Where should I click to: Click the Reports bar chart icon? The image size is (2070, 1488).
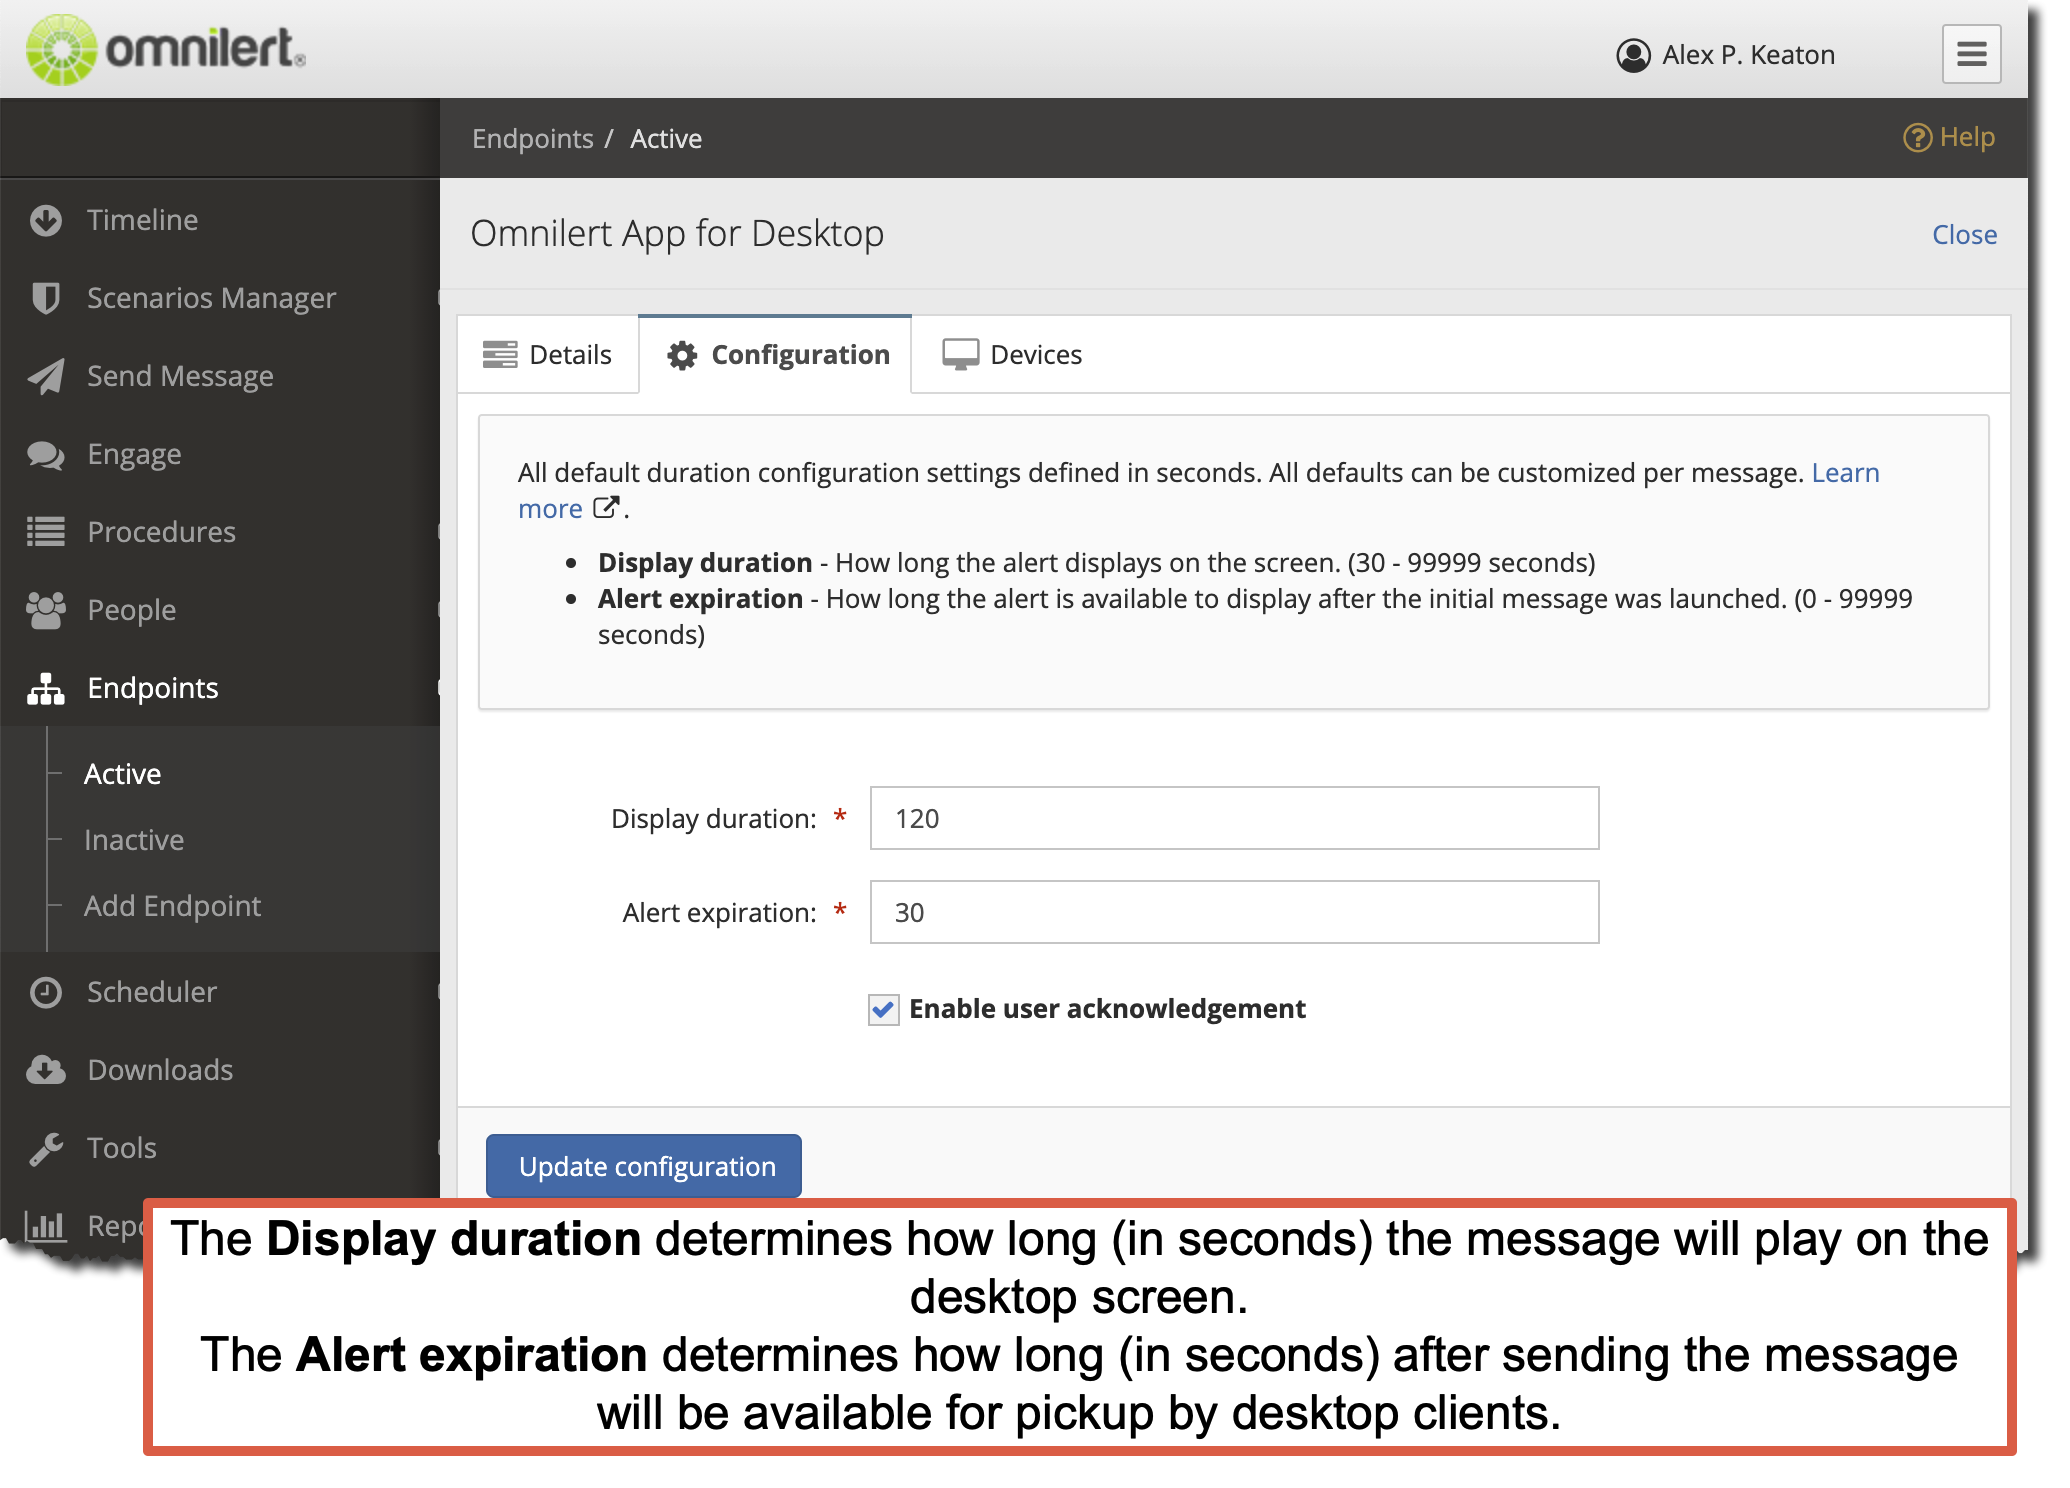(x=46, y=1226)
